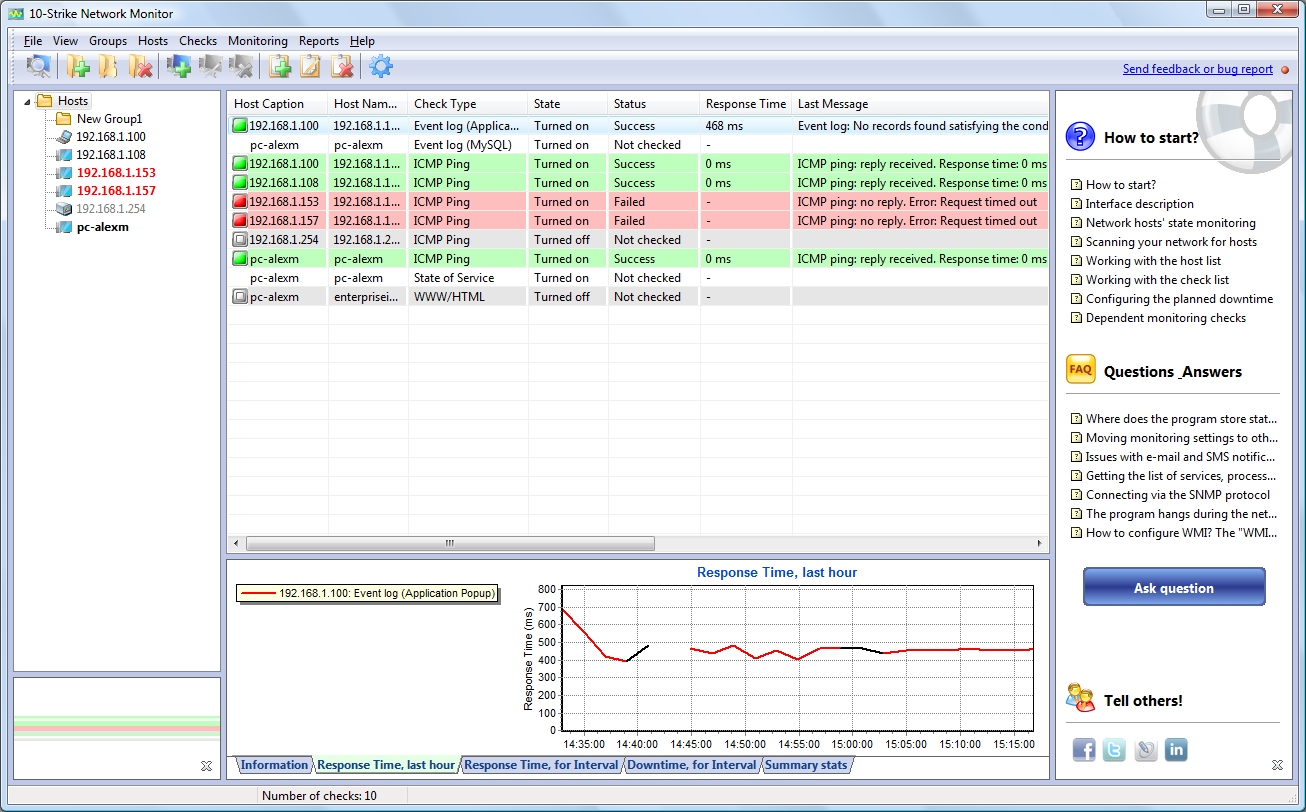
Task: Click the delete check clipboard icon
Action: [x=342, y=67]
